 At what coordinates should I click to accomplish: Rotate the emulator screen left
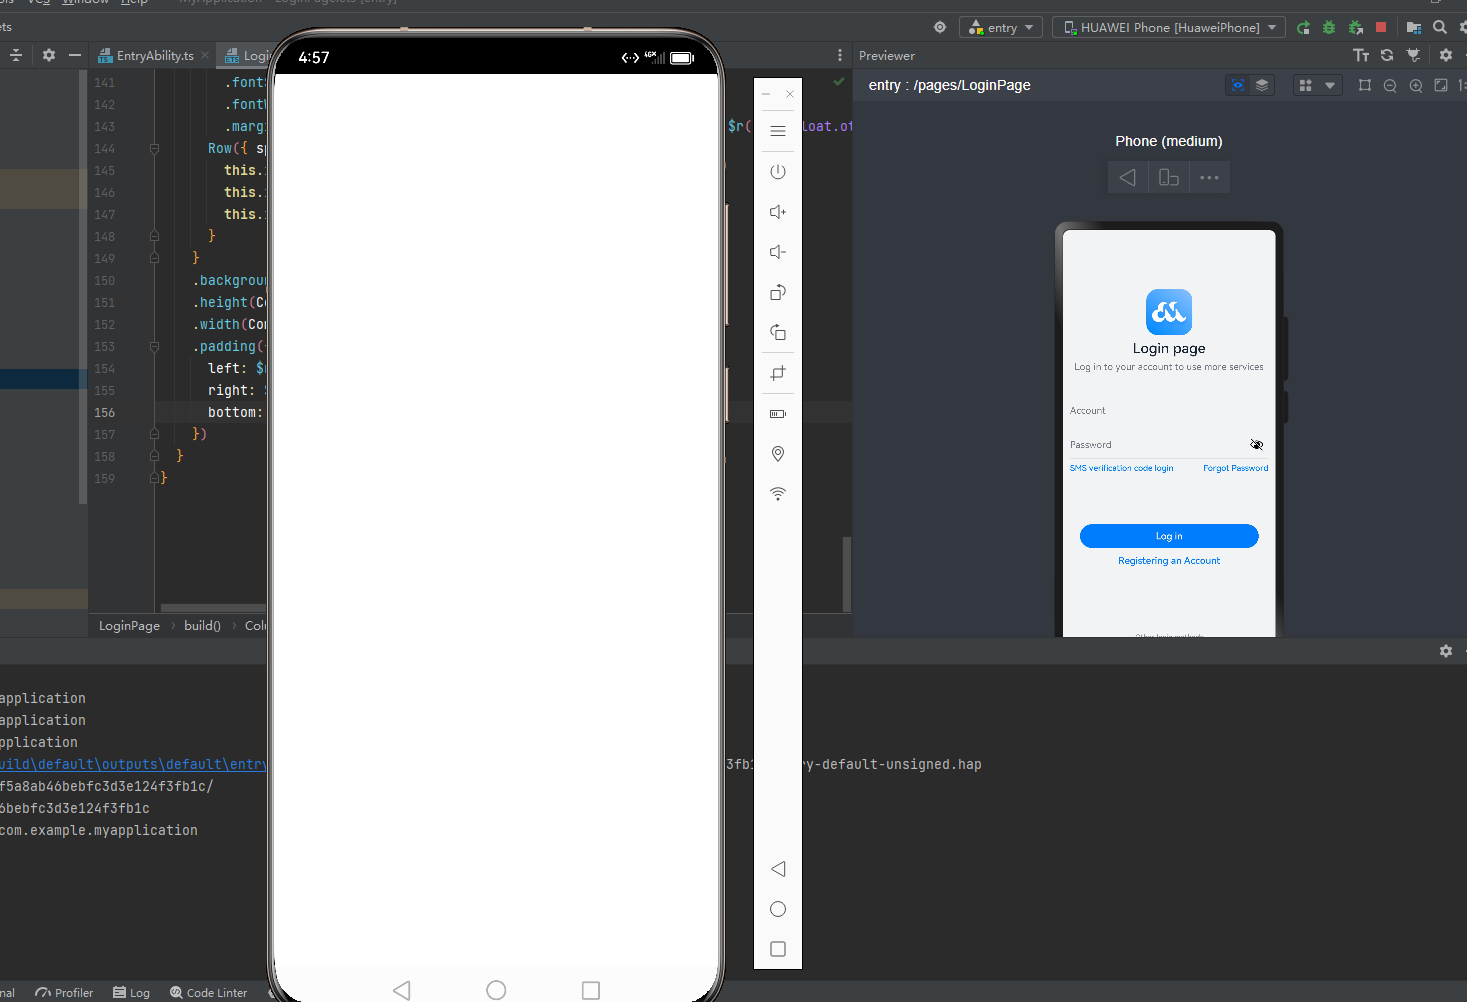[778, 292]
